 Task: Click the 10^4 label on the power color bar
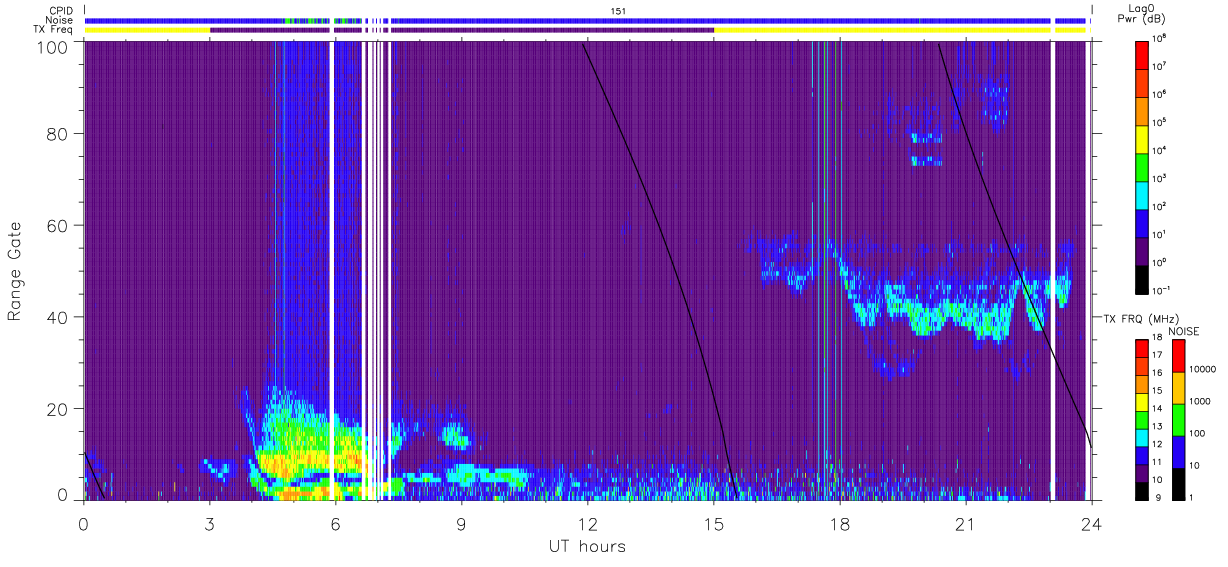click(x=1161, y=150)
